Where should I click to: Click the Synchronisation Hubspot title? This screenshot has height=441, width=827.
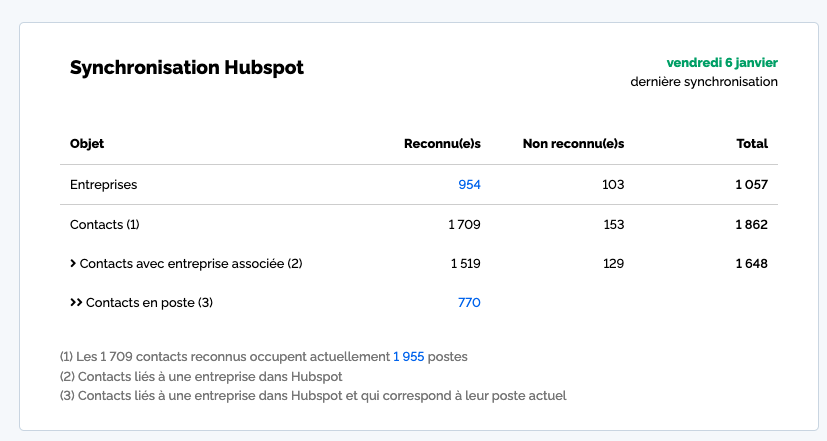187,68
